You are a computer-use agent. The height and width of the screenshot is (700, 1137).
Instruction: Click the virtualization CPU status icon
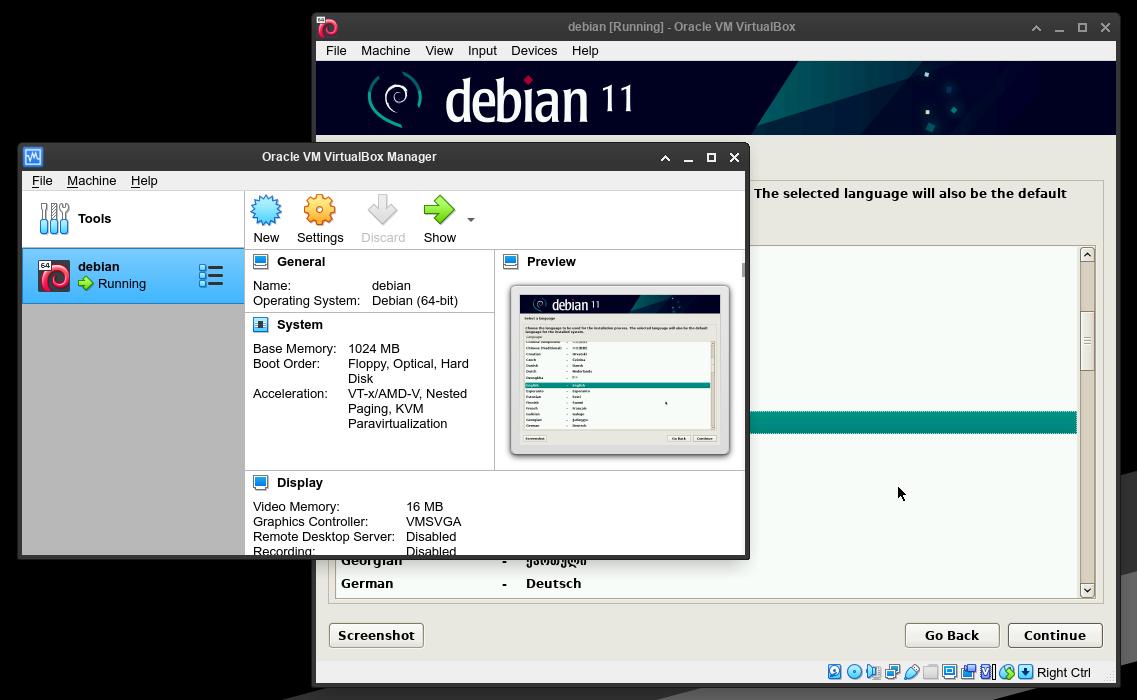(x=987, y=672)
